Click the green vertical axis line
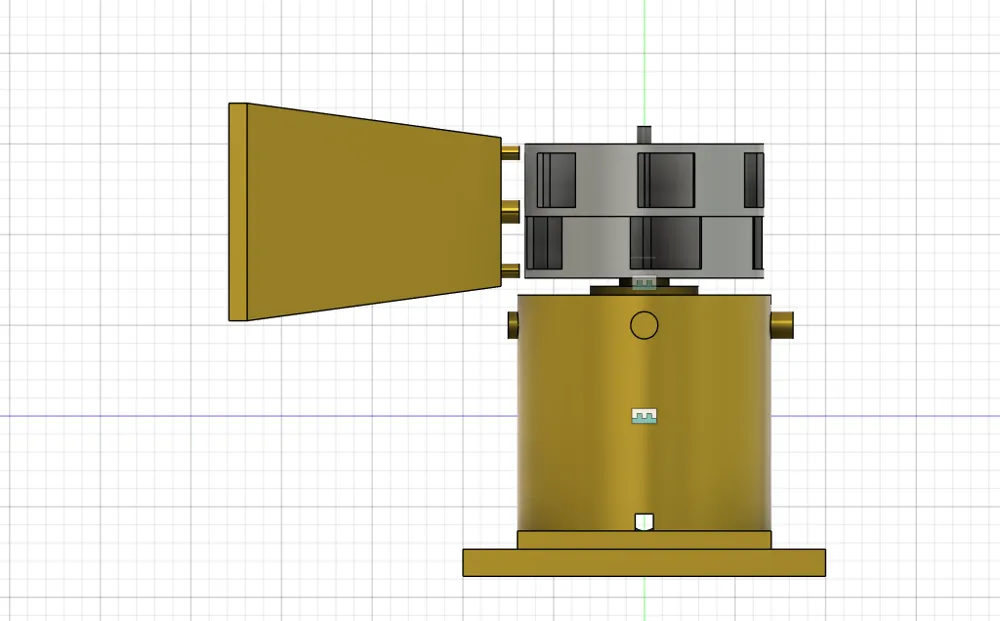Image resolution: width=1000 pixels, height=621 pixels. 646,60
